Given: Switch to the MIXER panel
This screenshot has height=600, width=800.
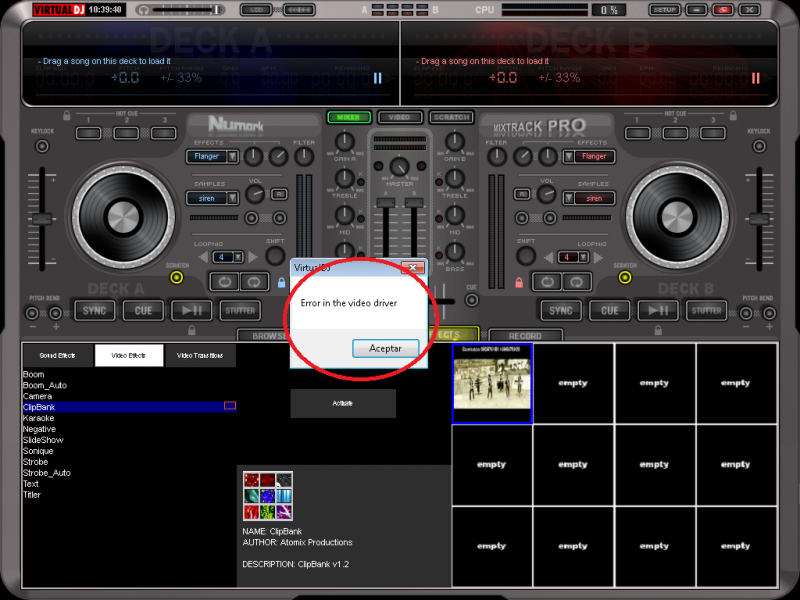Looking at the screenshot, I should (x=348, y=117).
